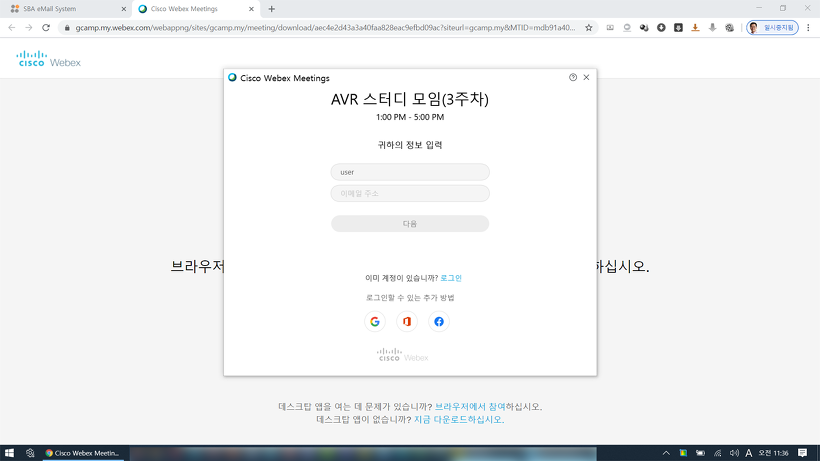Open the notification center icon
This screenshot has height=461, width=820.
pyautogui.click(x=802, y=453)
